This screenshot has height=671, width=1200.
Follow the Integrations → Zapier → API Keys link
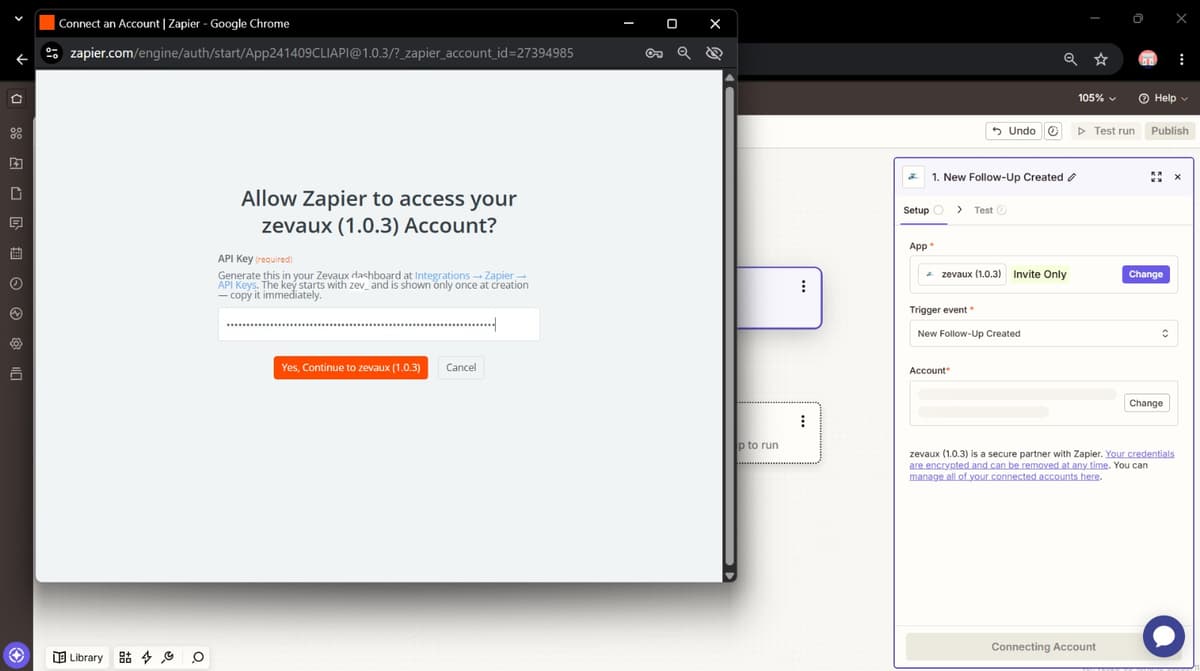(372, 280)
